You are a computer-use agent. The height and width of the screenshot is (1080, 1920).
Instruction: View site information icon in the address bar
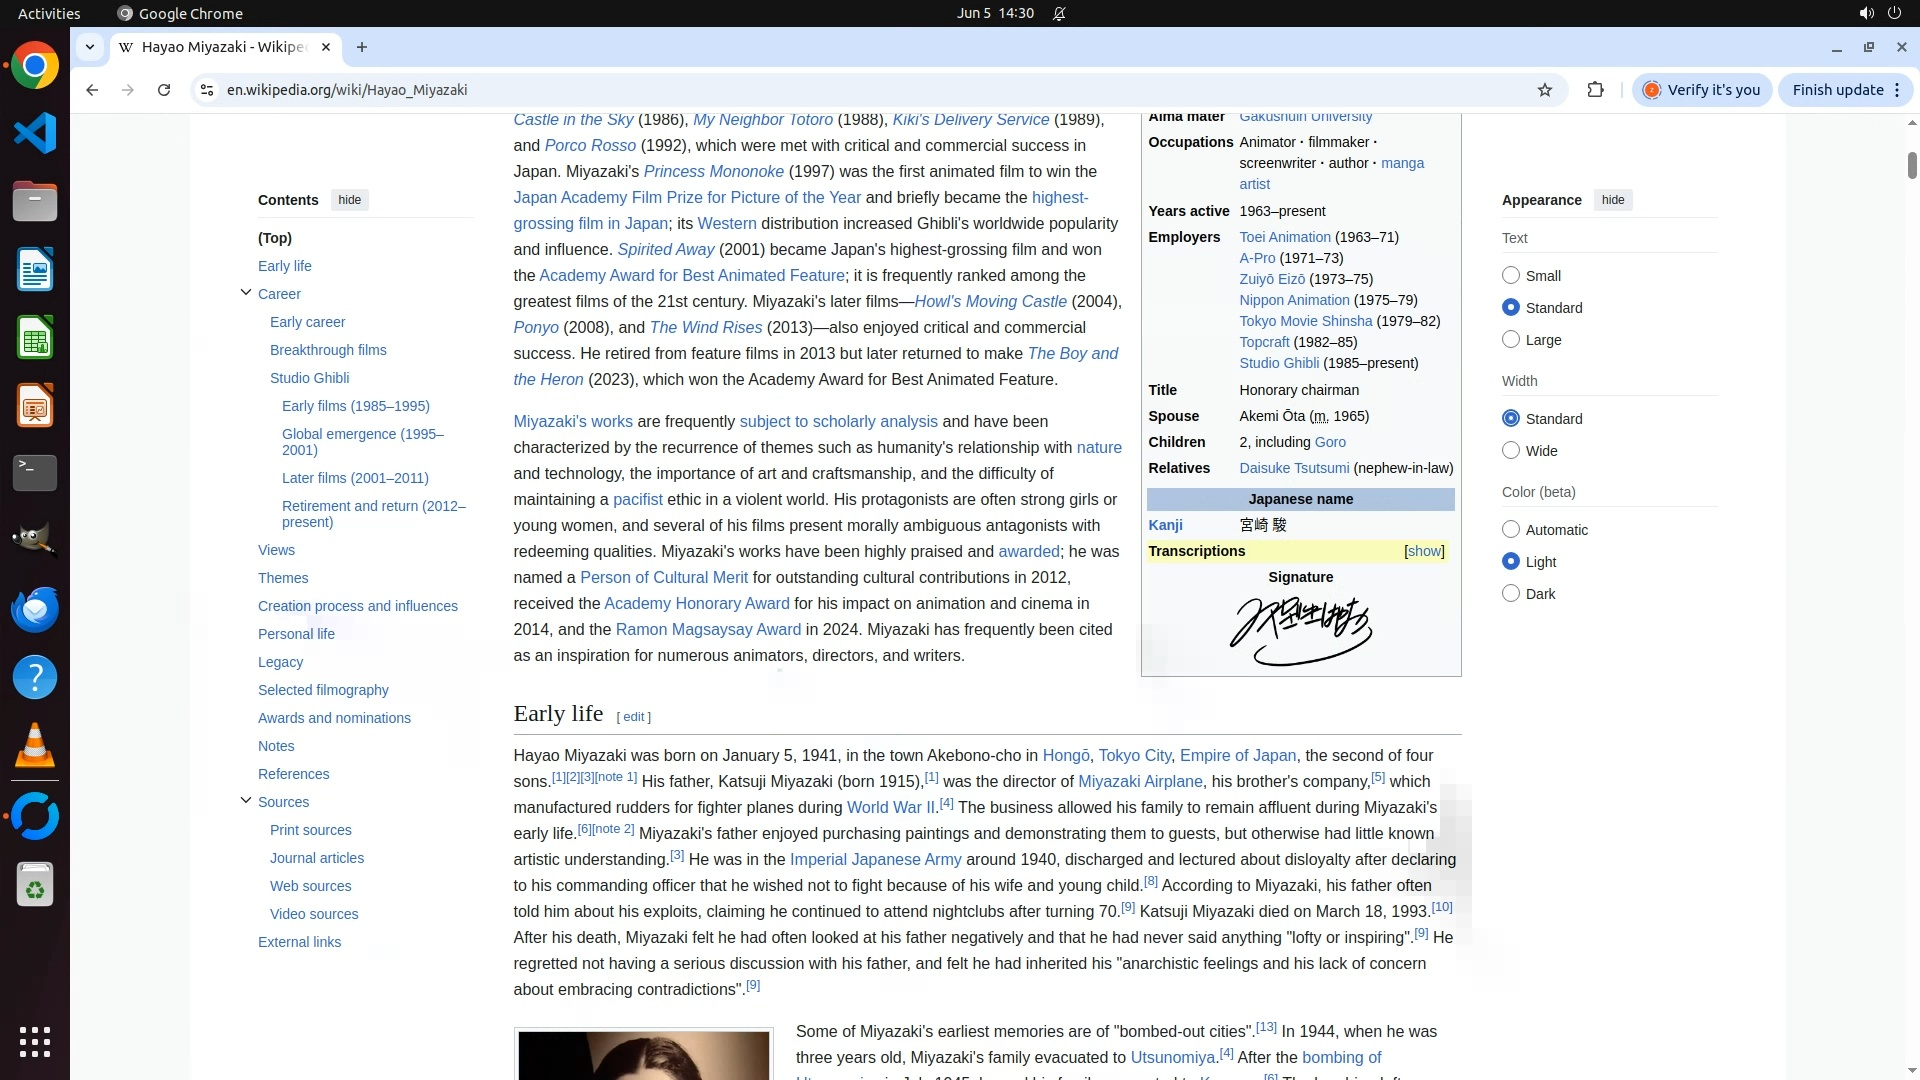207,90
